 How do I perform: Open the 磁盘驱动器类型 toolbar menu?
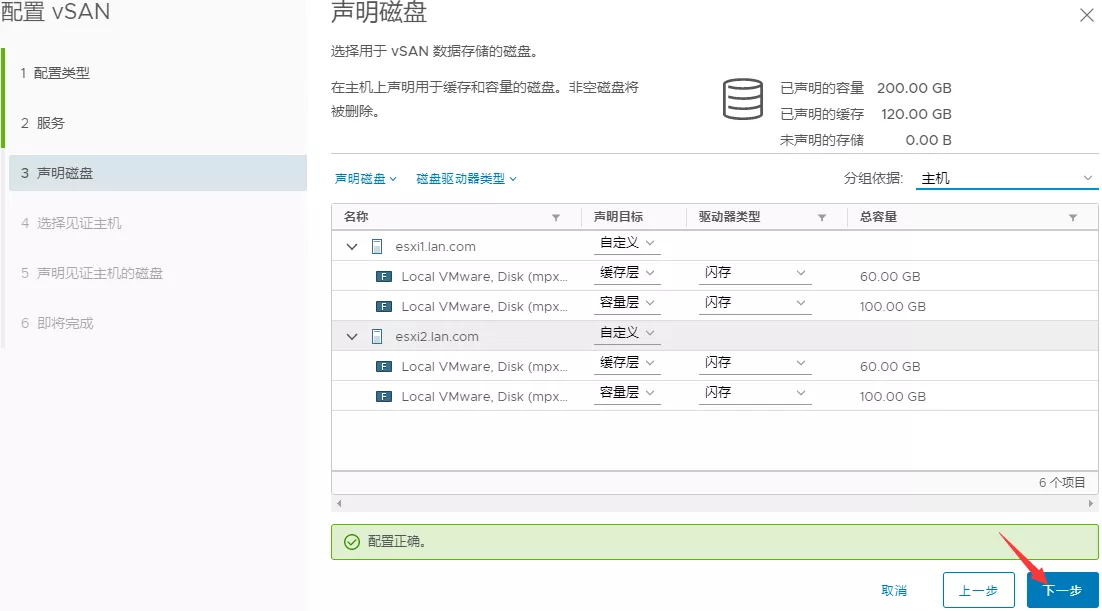tap(466, 179)
